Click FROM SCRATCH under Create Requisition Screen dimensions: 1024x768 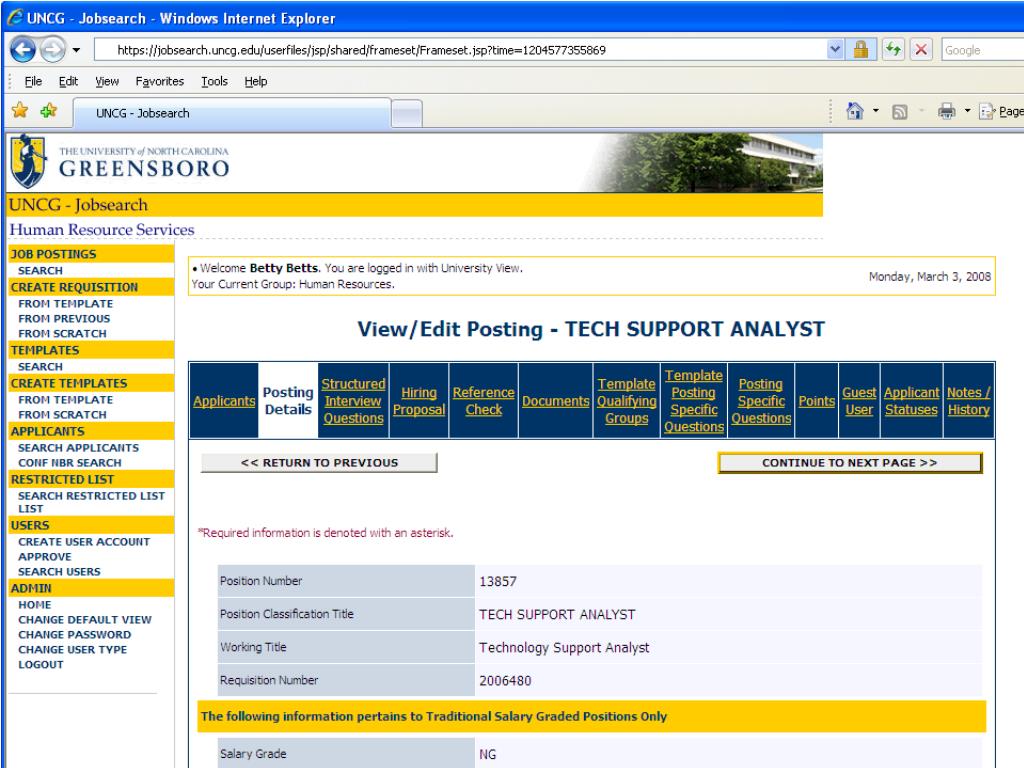pyautogui.click(x=62, y=334)
